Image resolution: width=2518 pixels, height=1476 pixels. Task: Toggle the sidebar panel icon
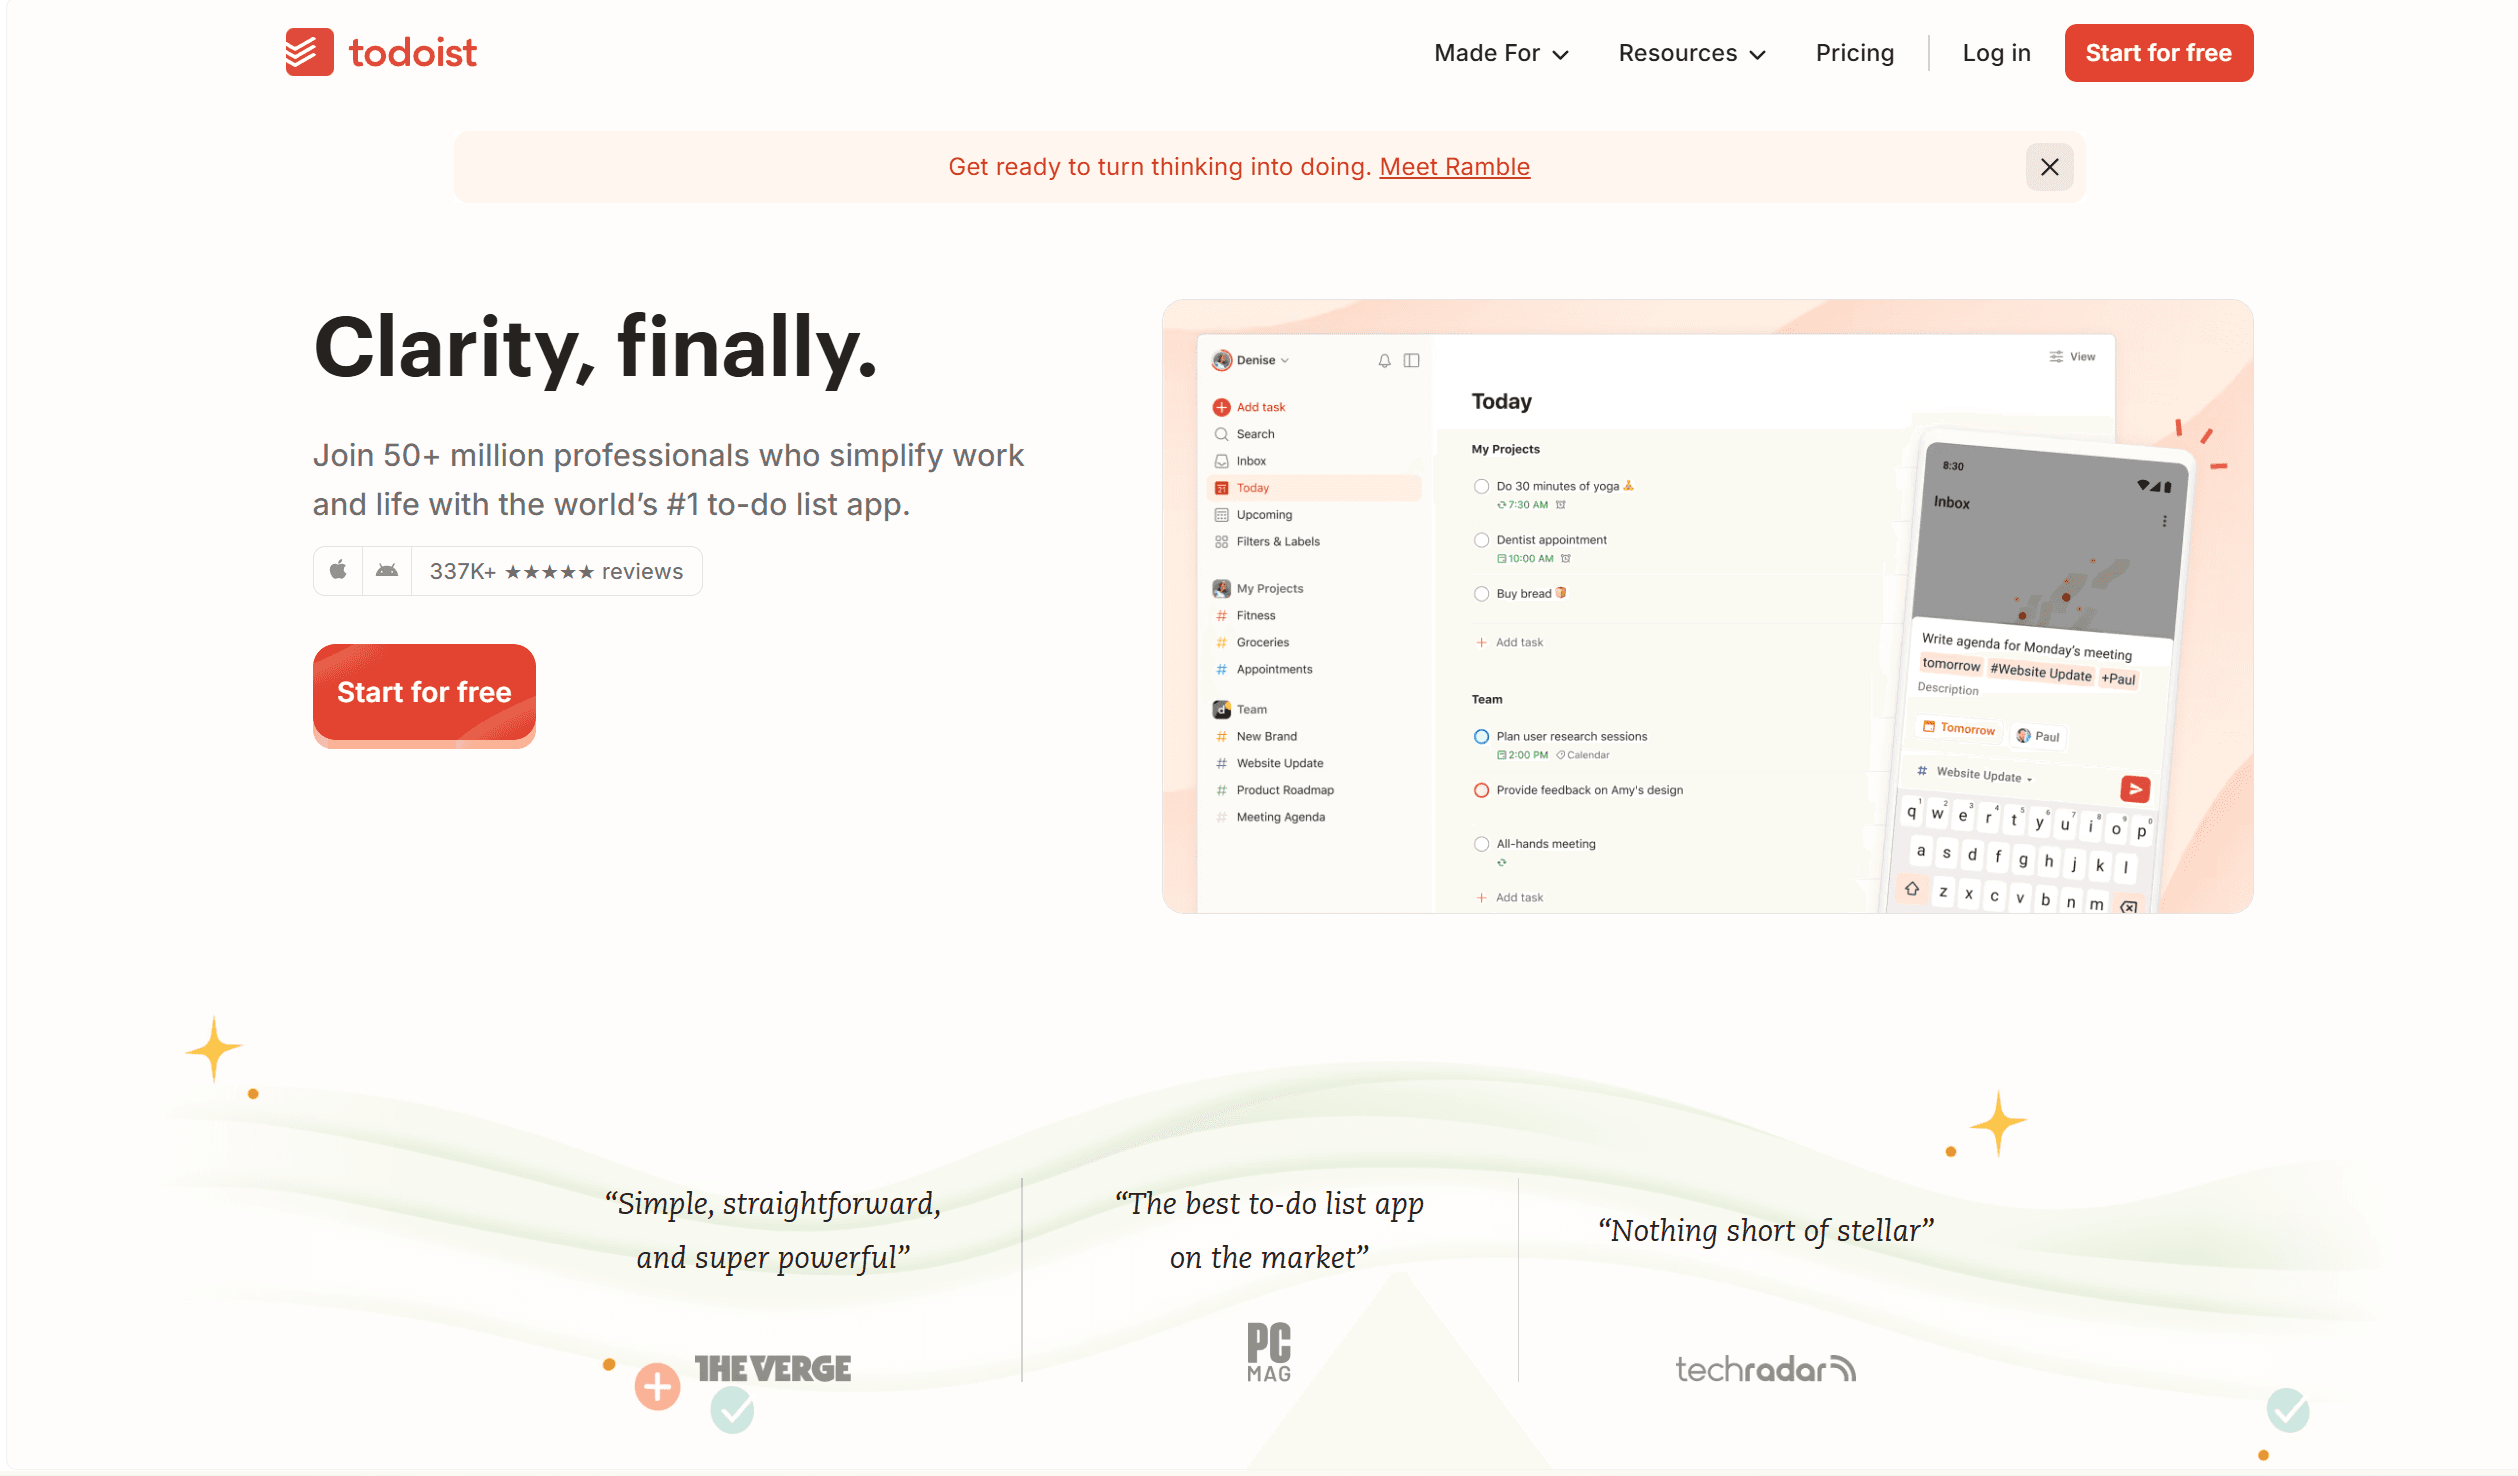(x=1411, y=360)
